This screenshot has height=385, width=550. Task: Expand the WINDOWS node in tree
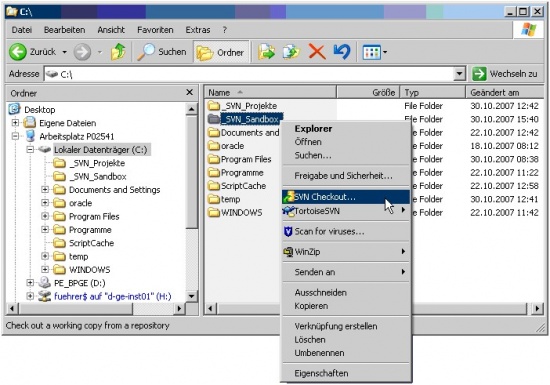pyautogui.click(x=45, y=269)
